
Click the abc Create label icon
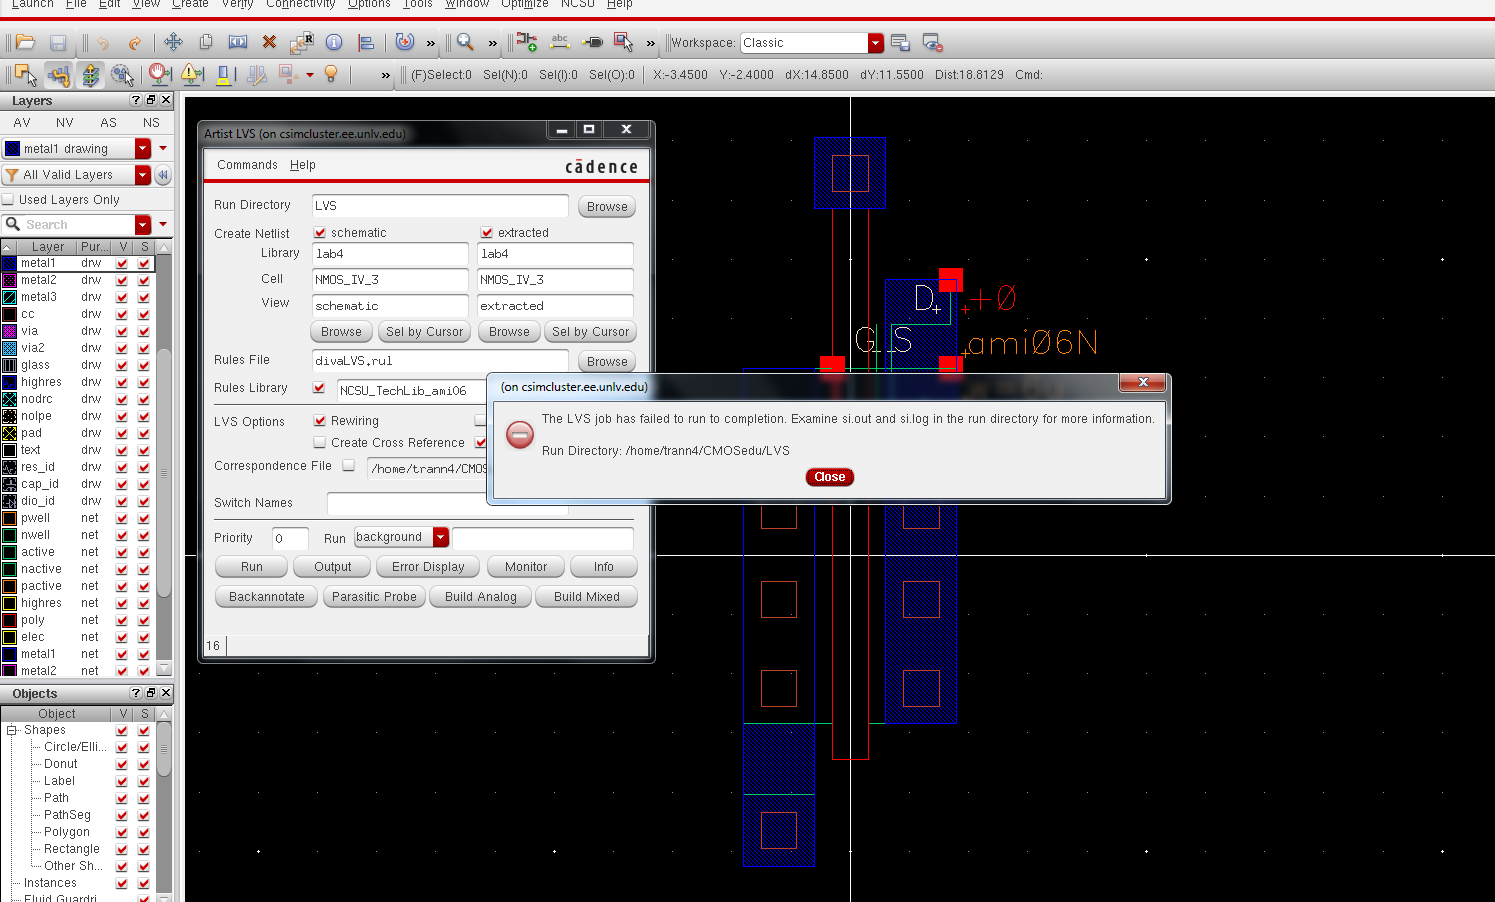(x=560, y=42)
